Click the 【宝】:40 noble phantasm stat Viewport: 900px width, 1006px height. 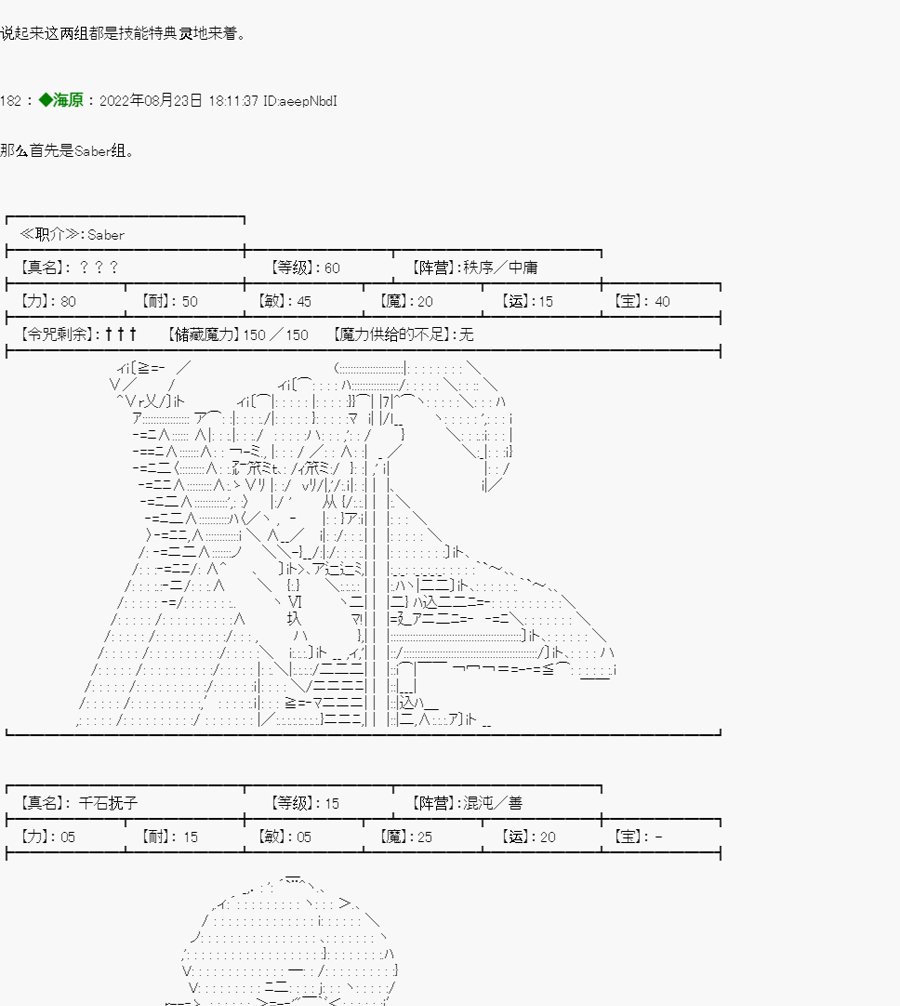coord(641,301)
